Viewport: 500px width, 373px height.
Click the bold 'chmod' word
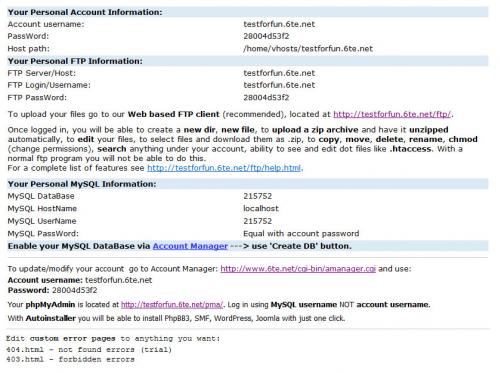(463, 139)
